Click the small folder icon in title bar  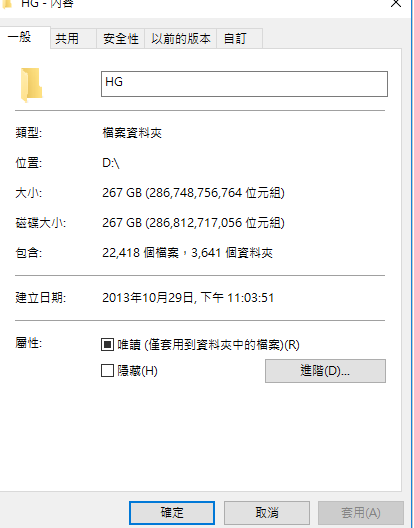[x=7, y=3]
